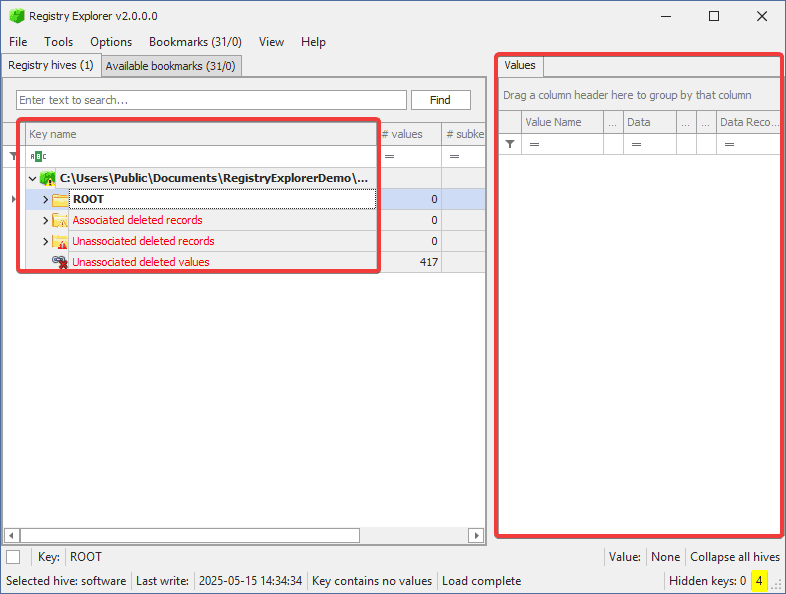The width and height of the screenshot is (786, 594).
Task: Click the equals operator under Data column
Action: click(x=637, y=144)
